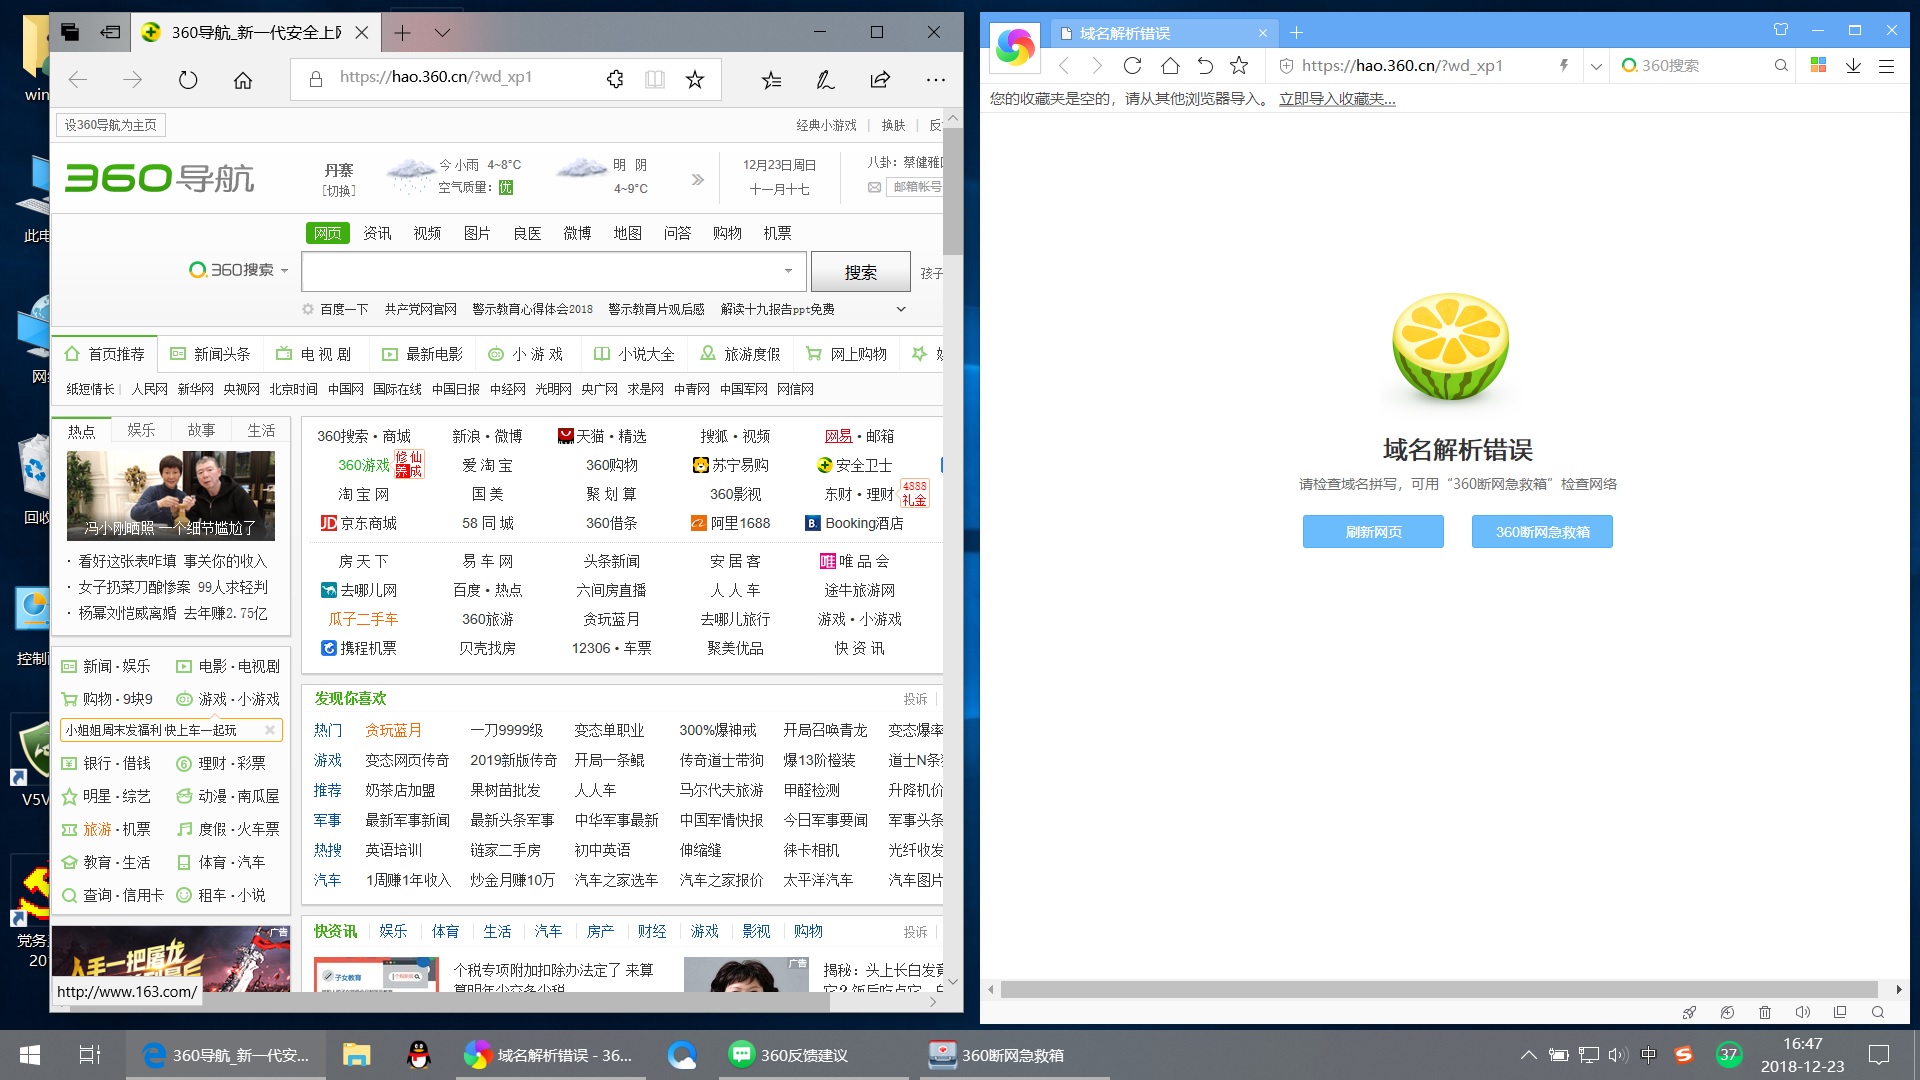Screen dimensions: 1920x1080
Task: Click Edge refresh button
Action: [188, 80]
